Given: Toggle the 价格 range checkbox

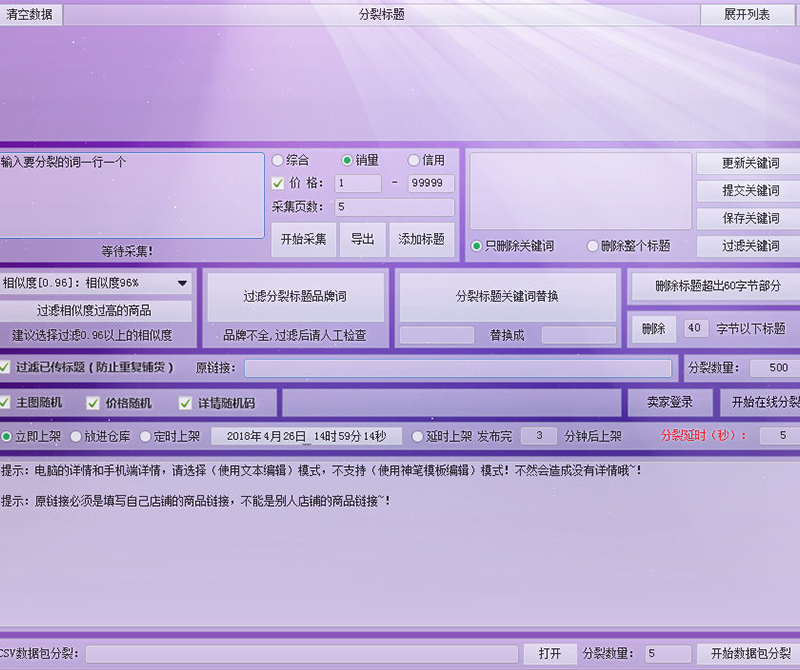Looking at the screenshot, I should 278,183.
